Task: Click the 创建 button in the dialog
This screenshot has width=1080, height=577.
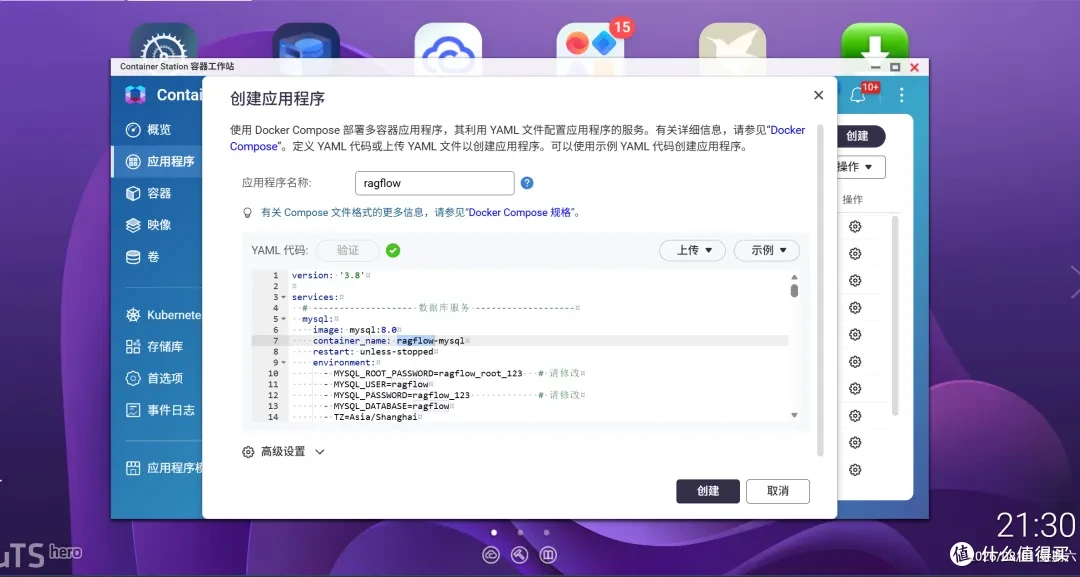Action: pyautogui.click(x=708, y=491)
